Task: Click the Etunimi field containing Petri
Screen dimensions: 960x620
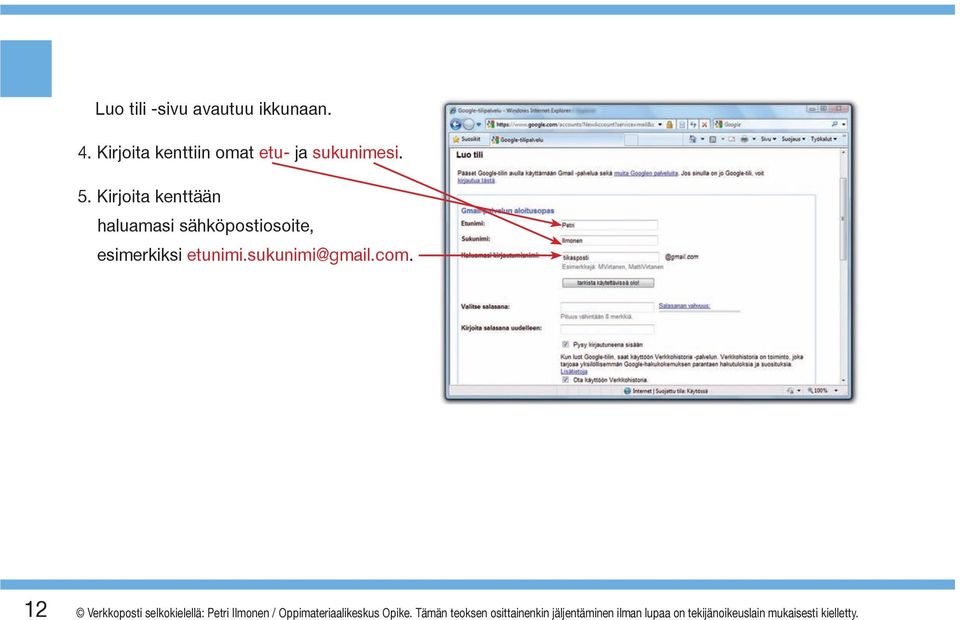Action: point(609,225)
